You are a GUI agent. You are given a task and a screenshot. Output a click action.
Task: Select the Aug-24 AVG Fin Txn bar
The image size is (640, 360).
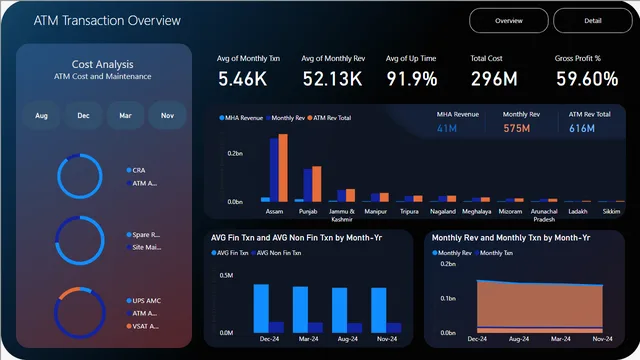point(340,310)
